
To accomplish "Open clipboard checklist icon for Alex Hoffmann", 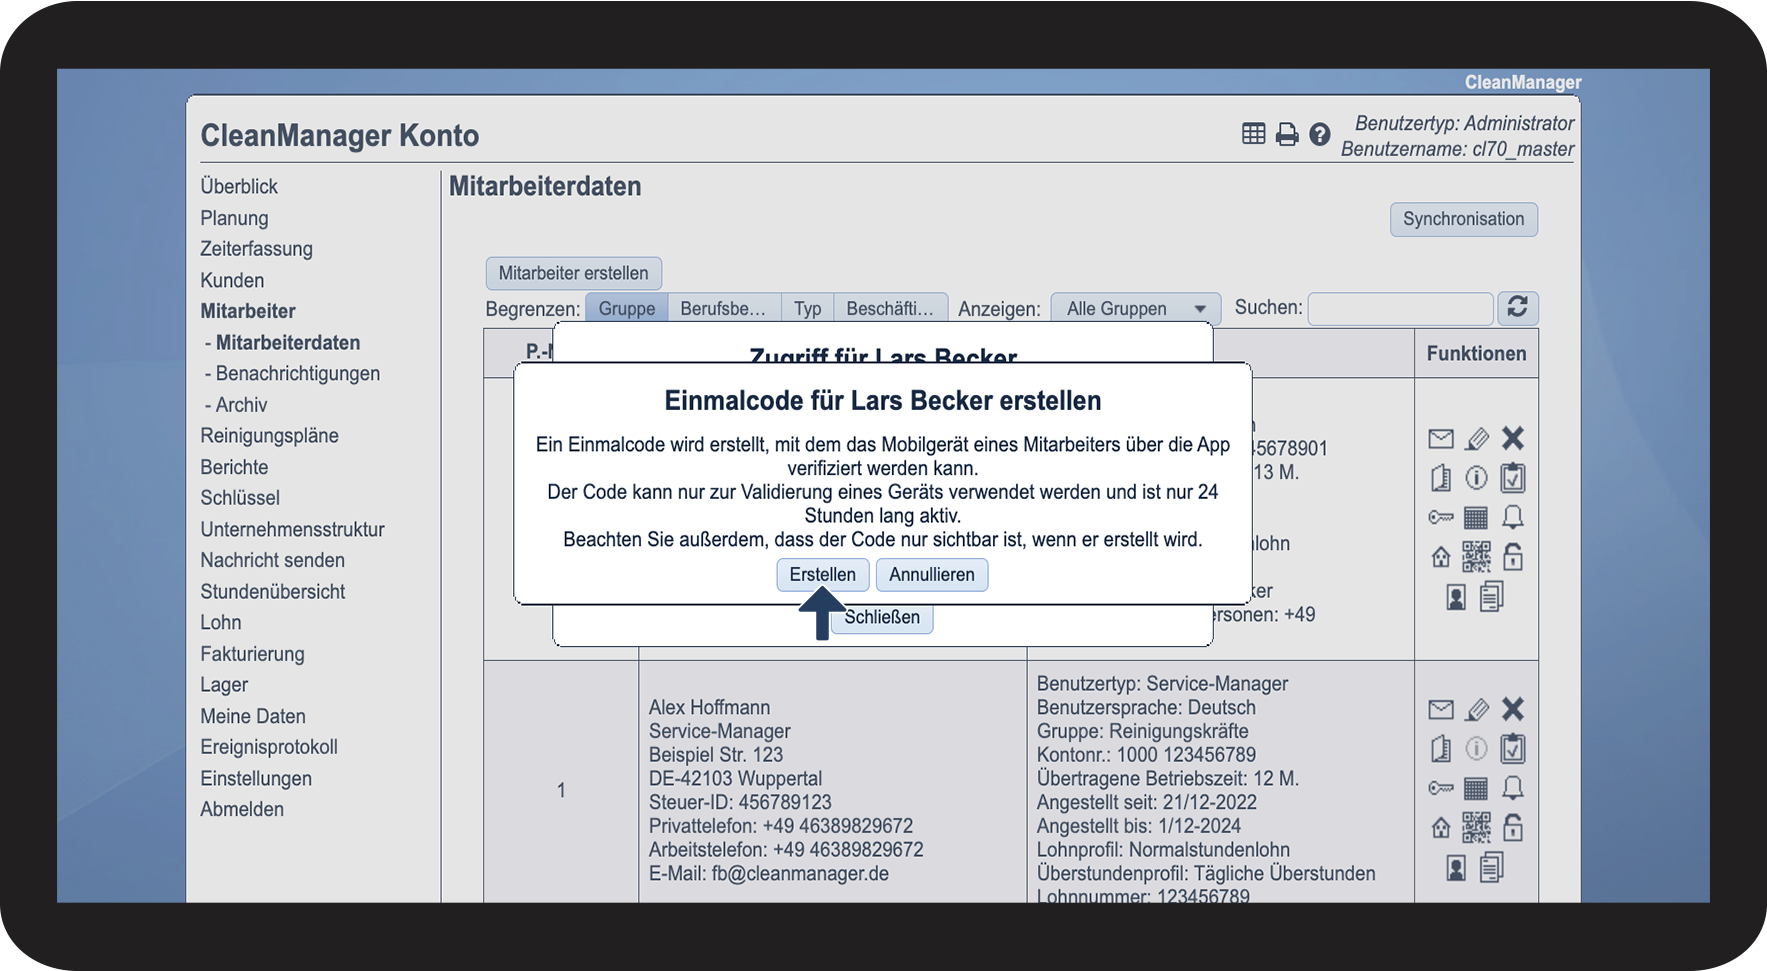I will point(1513,748).
